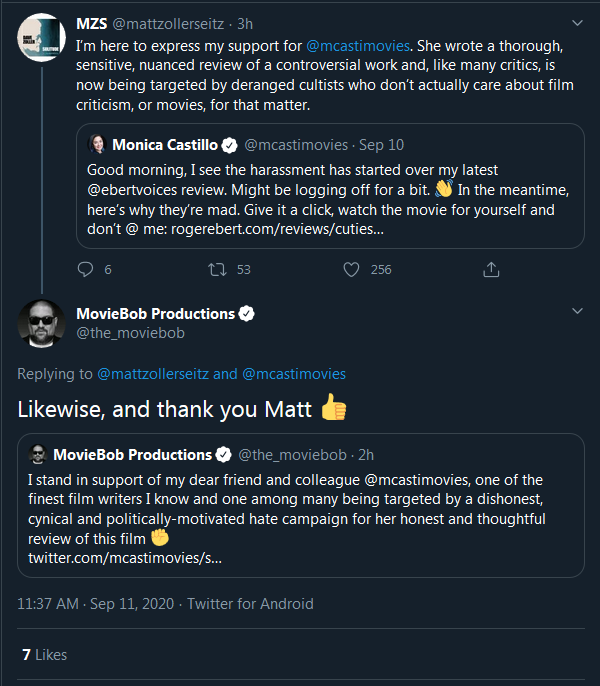Open the share icon on MZS tweet
The image size is (600, 686).
(x=491, y=269)
